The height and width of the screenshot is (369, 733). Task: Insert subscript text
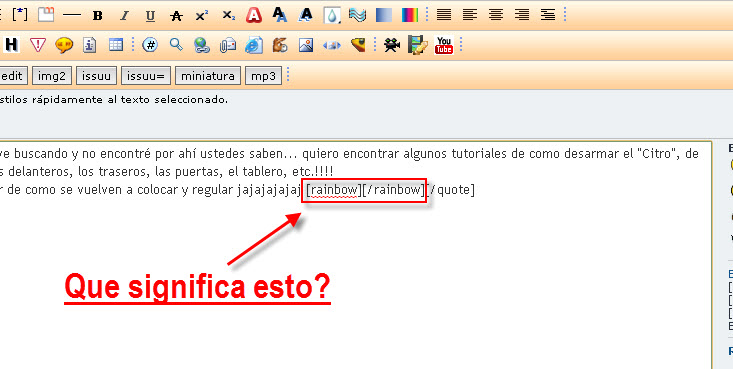tap(228, 15)
